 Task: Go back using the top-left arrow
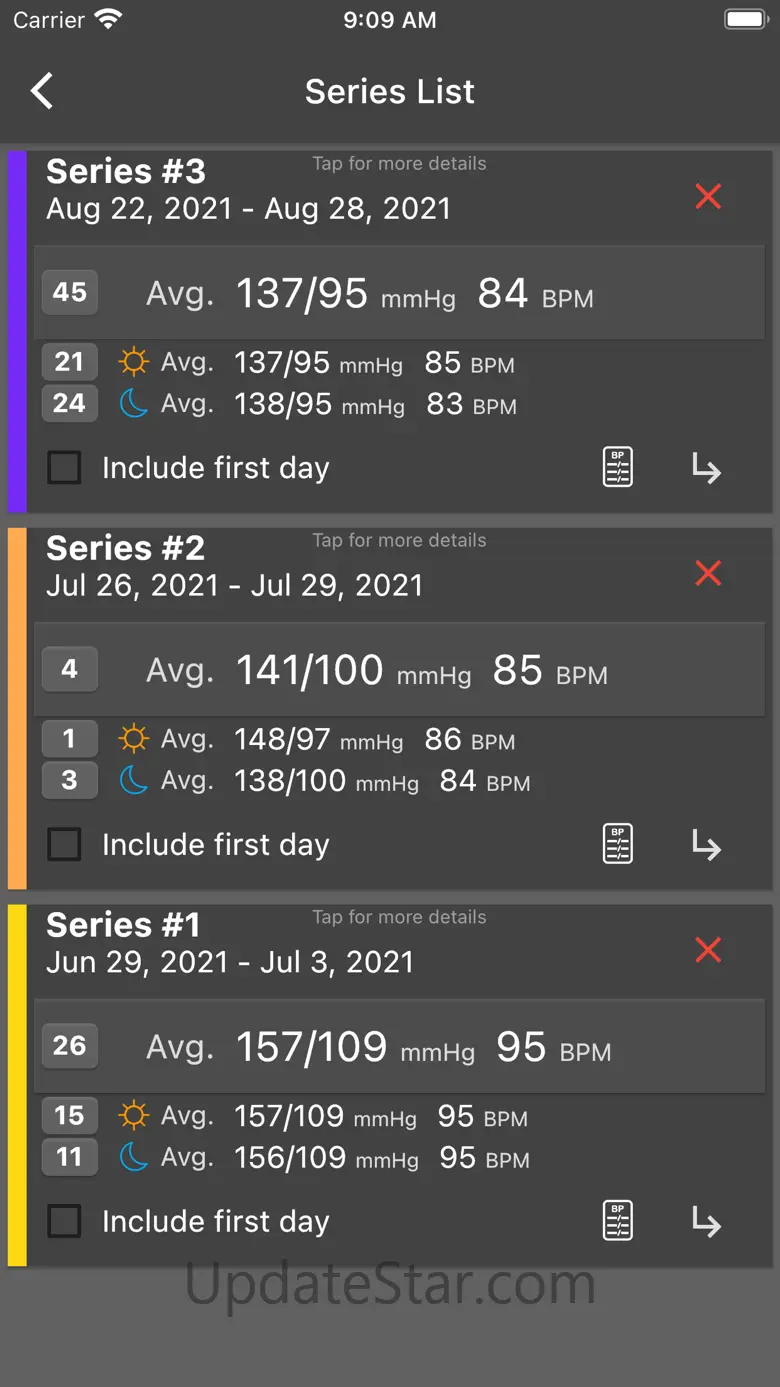click(x=42, y=91)
